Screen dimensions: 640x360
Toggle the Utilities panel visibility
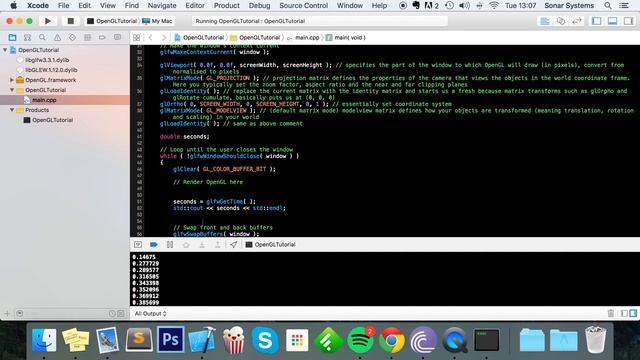(628, 21)
